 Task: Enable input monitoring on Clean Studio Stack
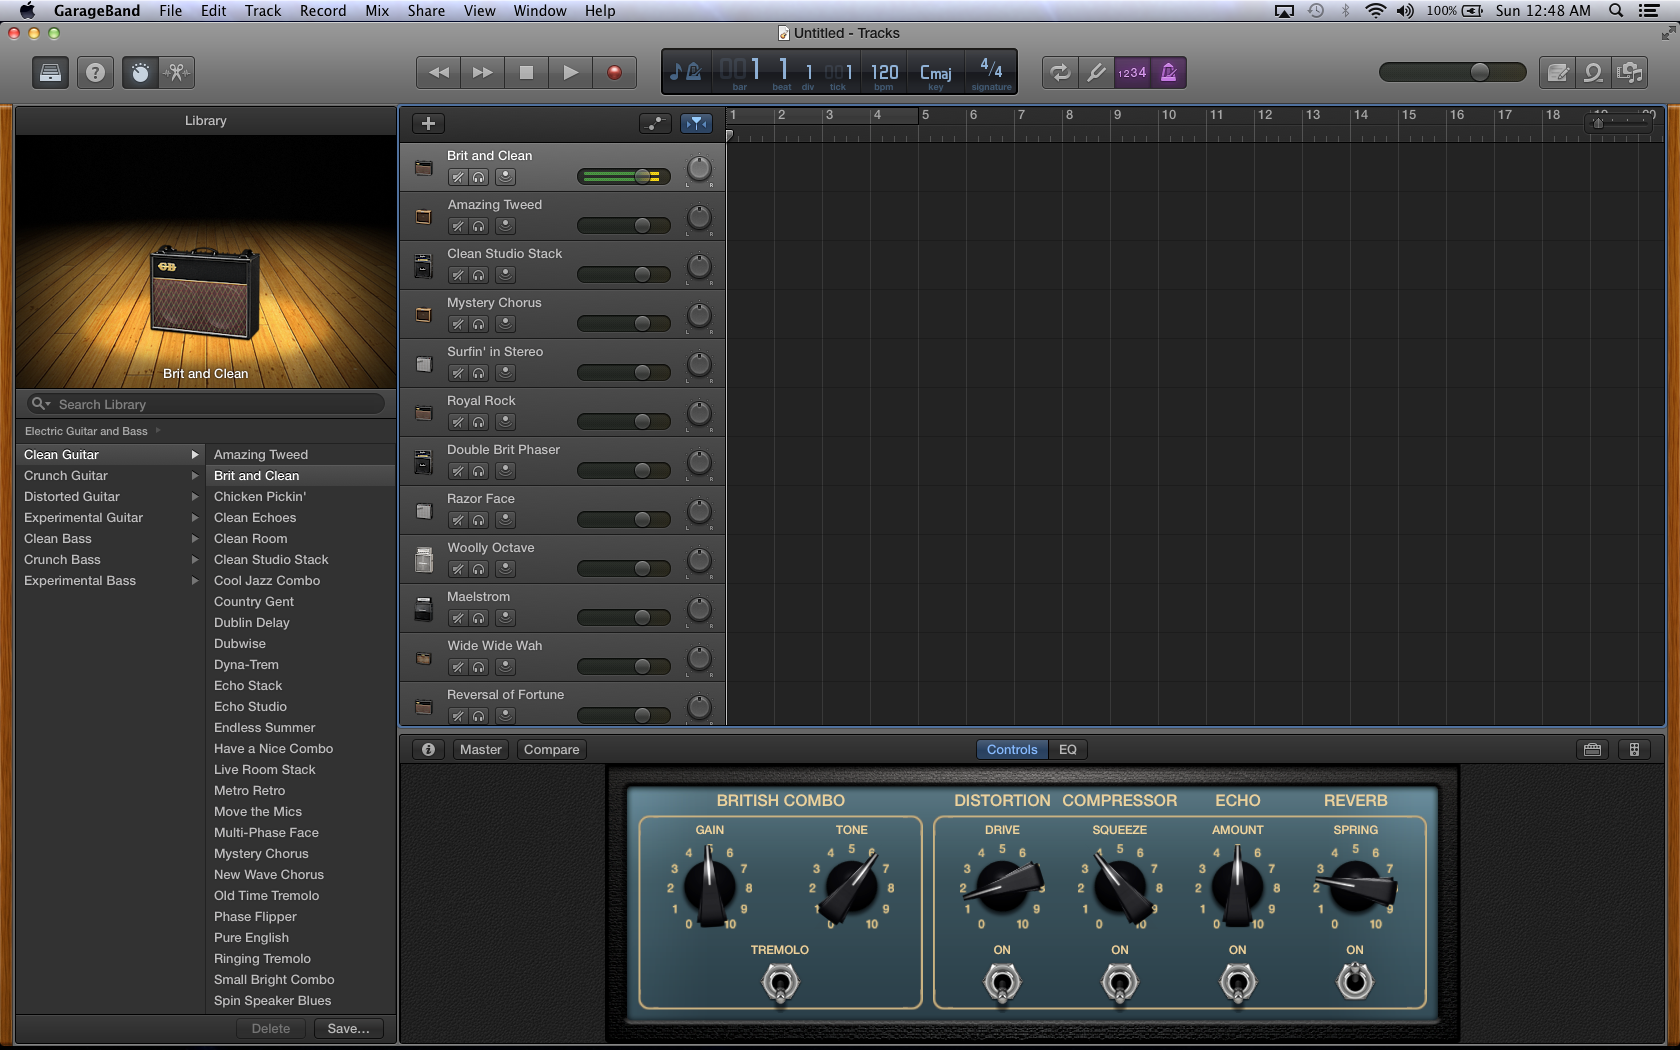505,275
